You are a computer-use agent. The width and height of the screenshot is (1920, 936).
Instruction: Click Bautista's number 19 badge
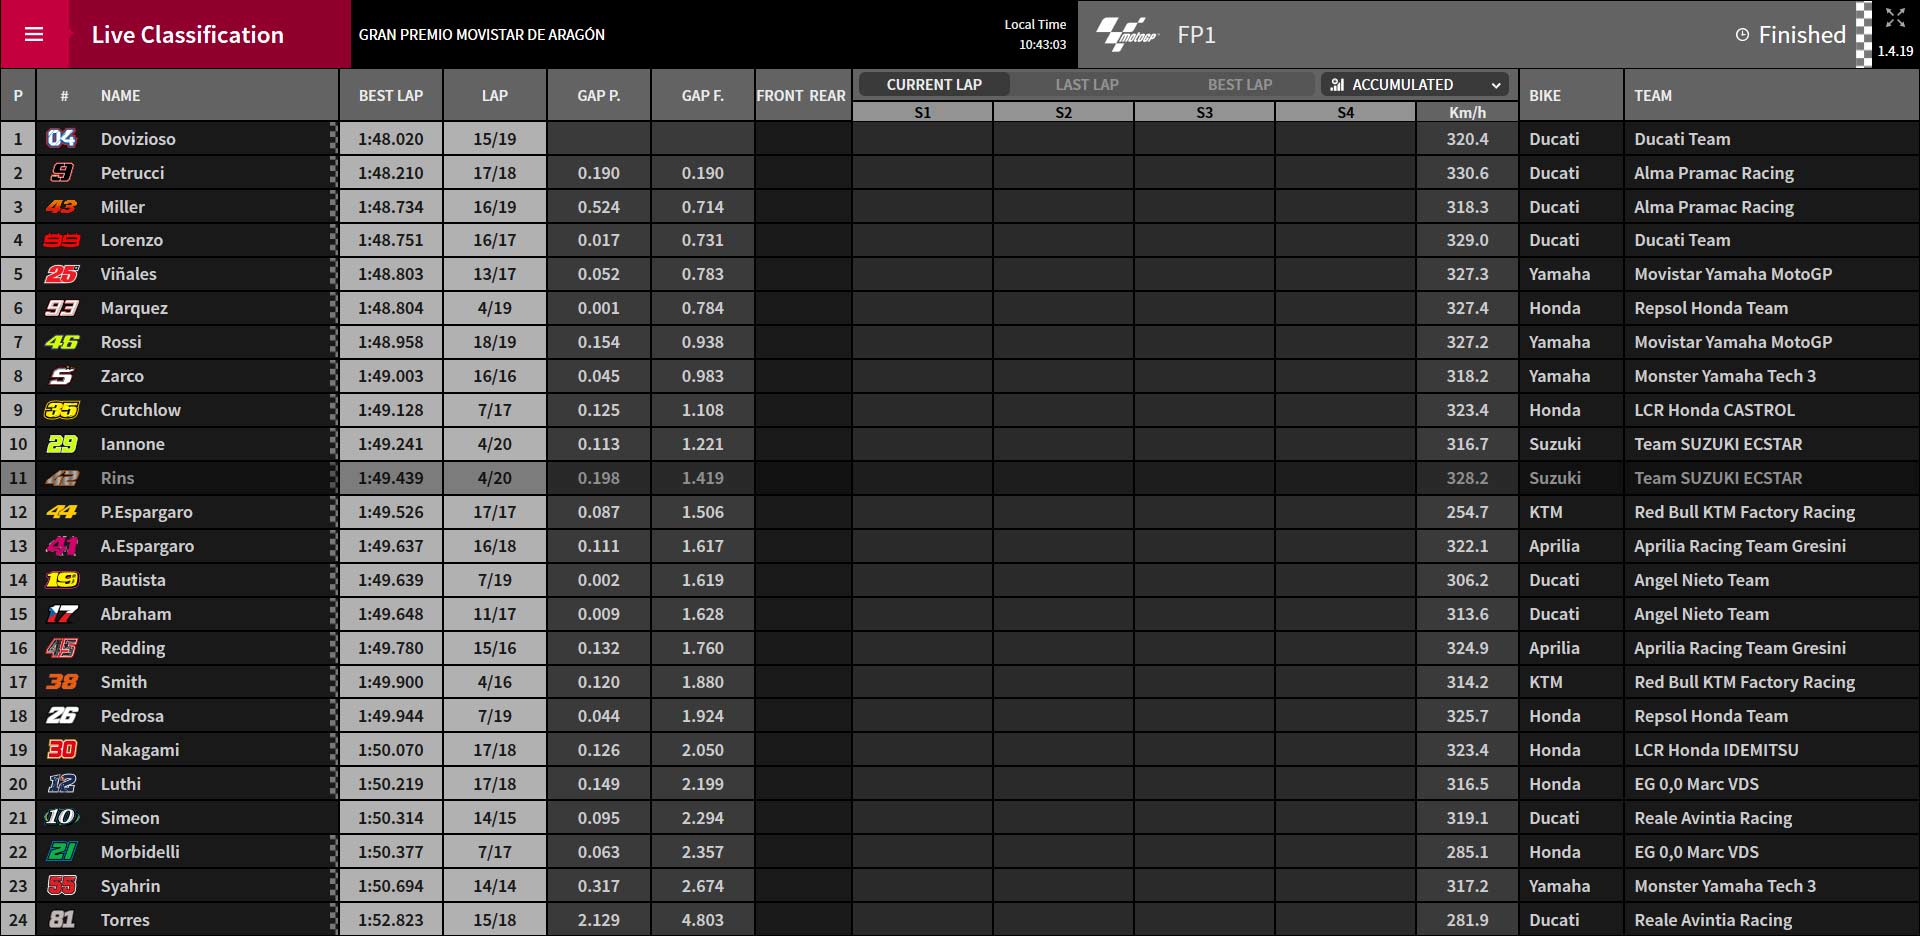tap(61, 580)
